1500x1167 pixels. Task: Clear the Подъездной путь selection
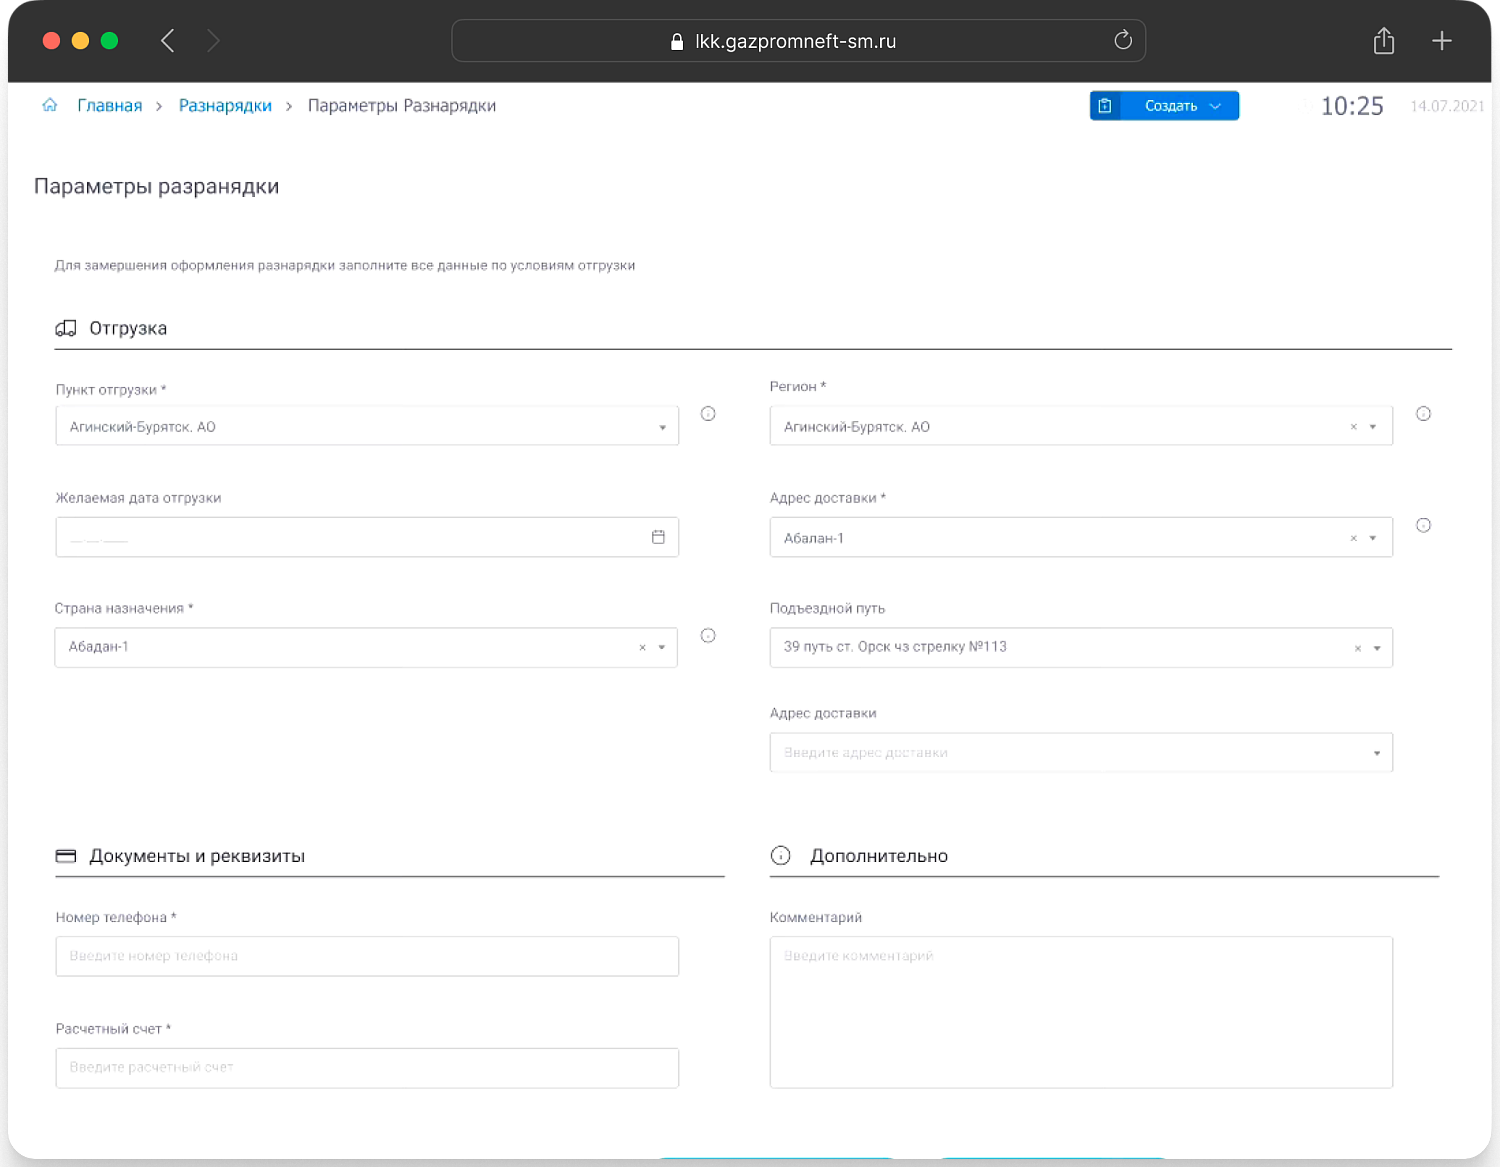click(x=1358, y=648)
